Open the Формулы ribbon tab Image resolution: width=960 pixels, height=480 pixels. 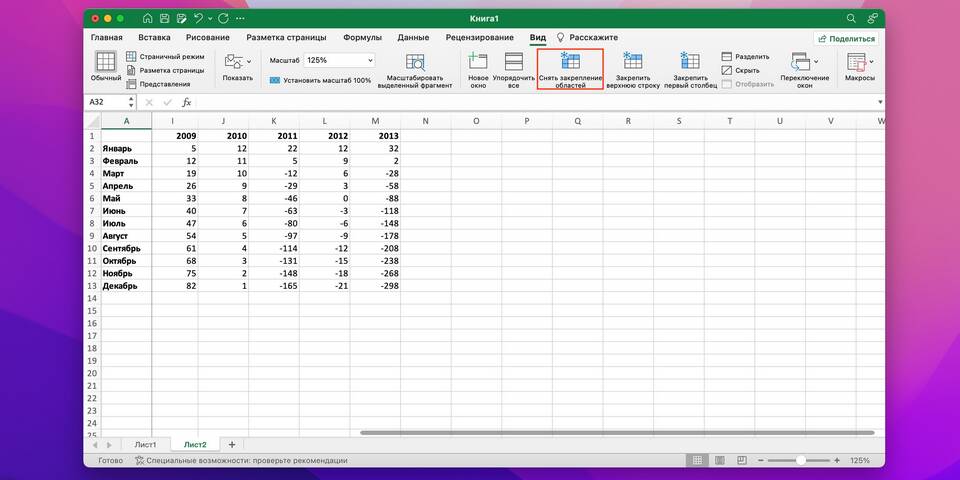pyautogui.click(x=362, y=38)
